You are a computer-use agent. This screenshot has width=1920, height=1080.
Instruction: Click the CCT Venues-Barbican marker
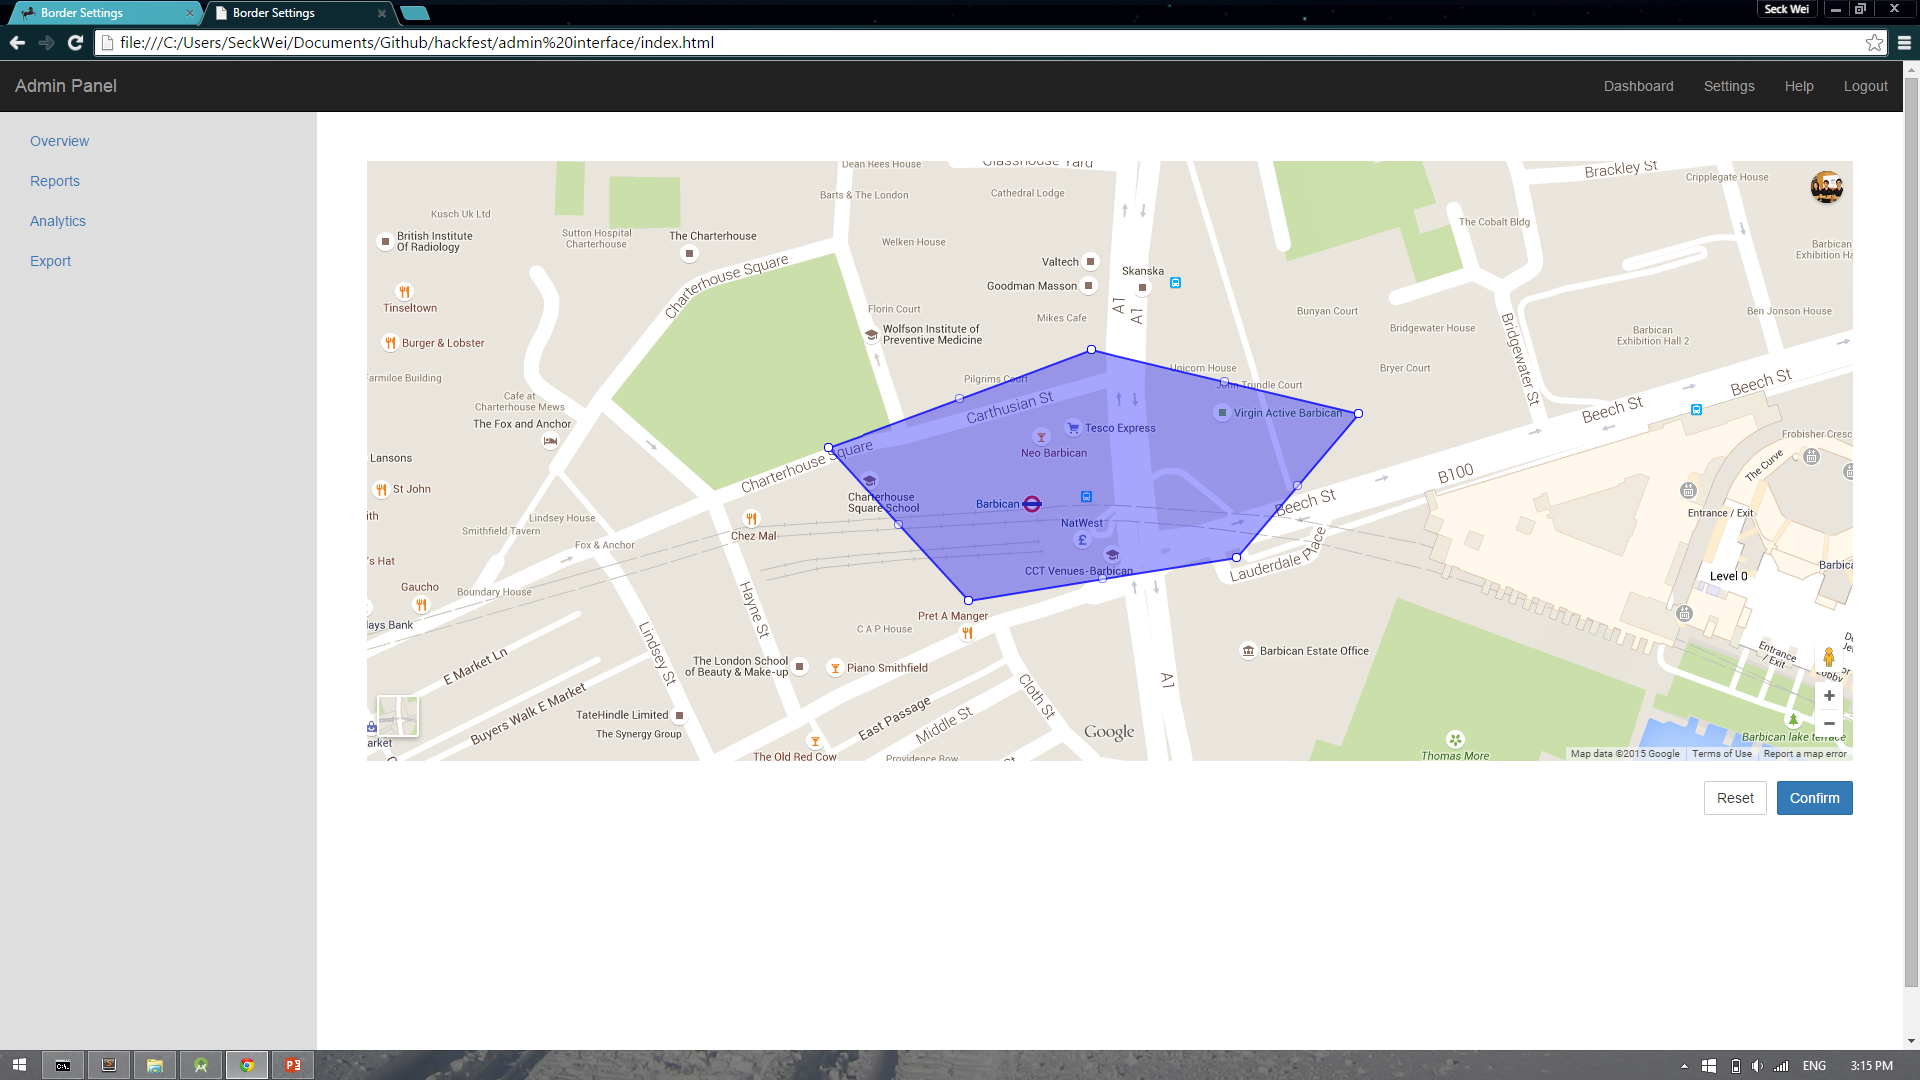1112,555
